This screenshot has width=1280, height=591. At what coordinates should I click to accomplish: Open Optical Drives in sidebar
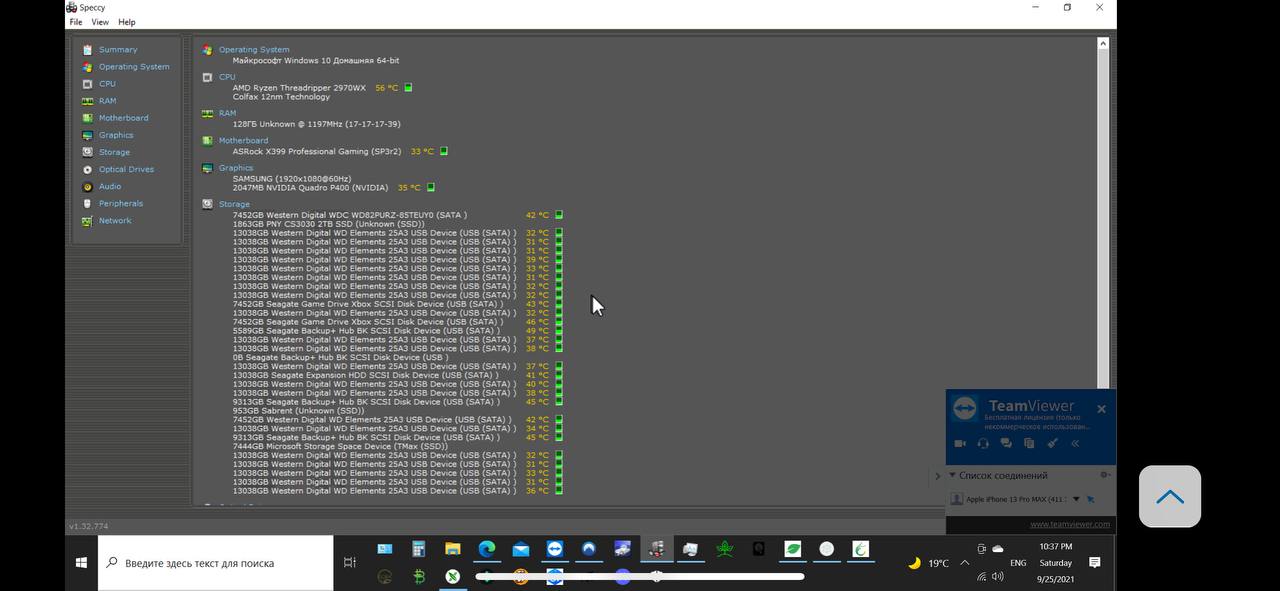(126, 169)
